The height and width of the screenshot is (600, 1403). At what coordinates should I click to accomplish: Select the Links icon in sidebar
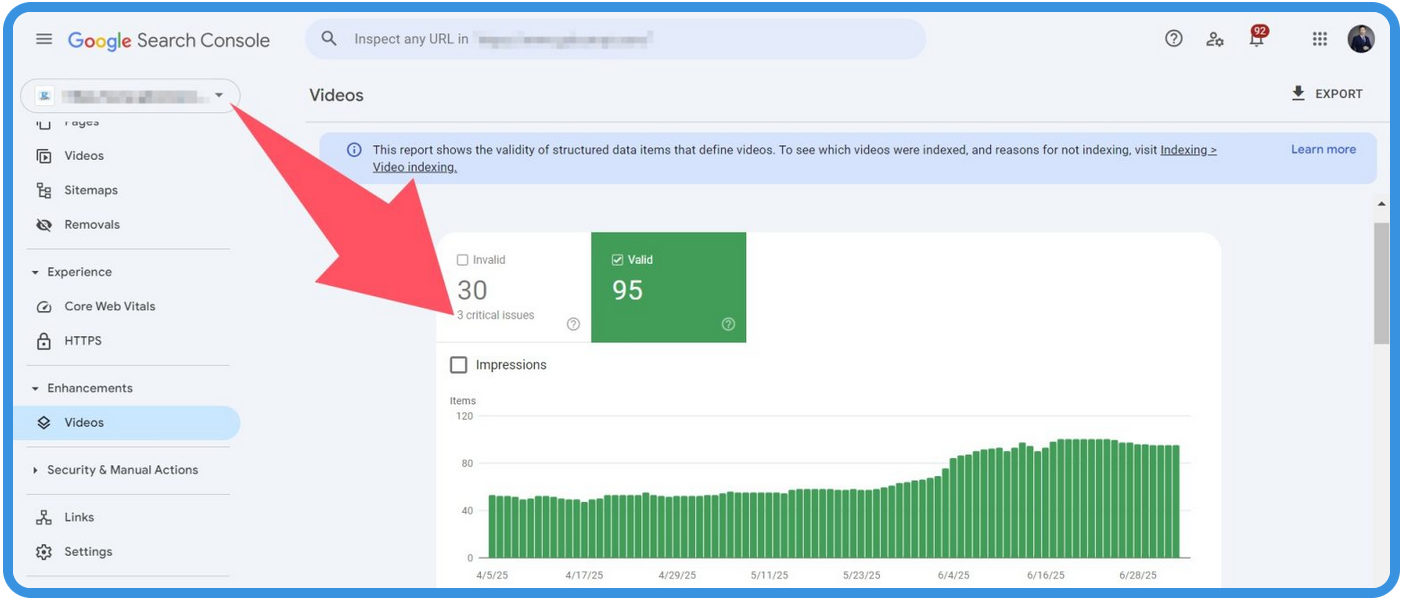44,517
